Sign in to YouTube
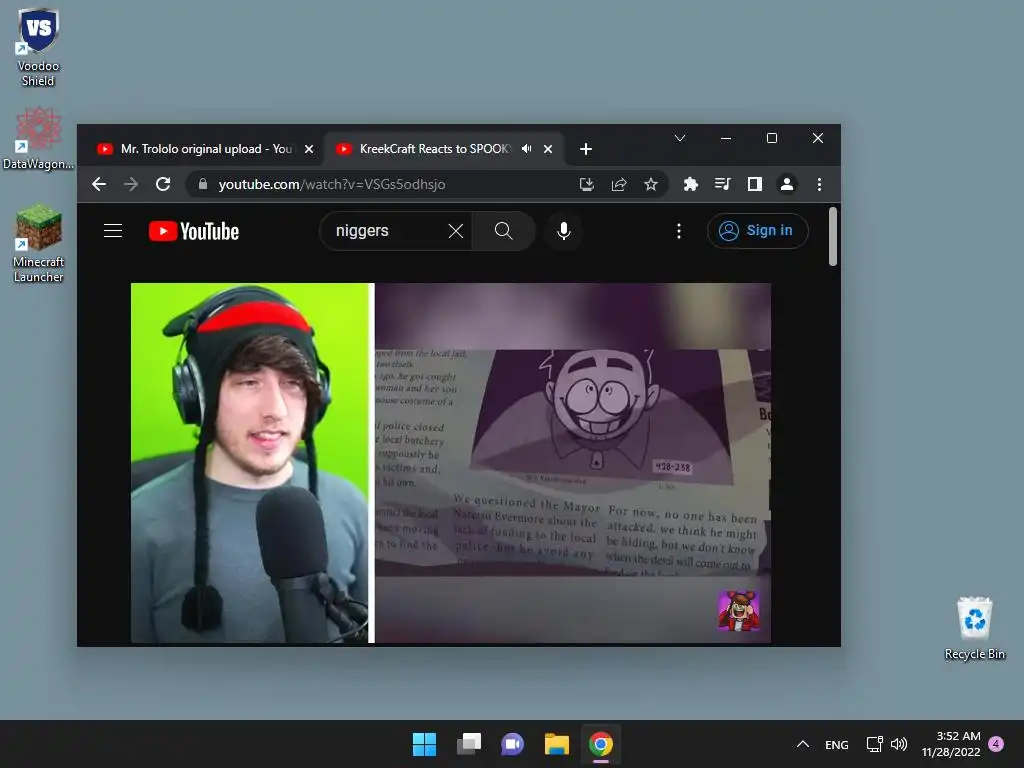This screenshot has width=1024, height=768. [x=757, y=231]
